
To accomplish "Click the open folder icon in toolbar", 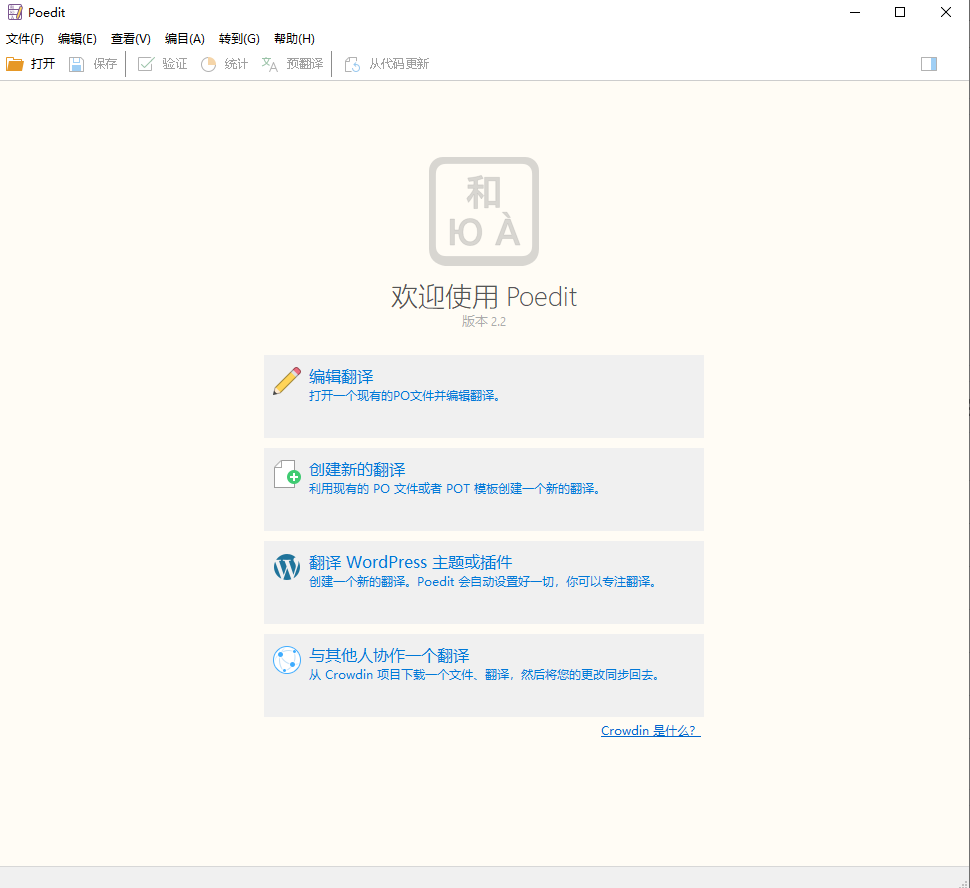I will [15, 64].
